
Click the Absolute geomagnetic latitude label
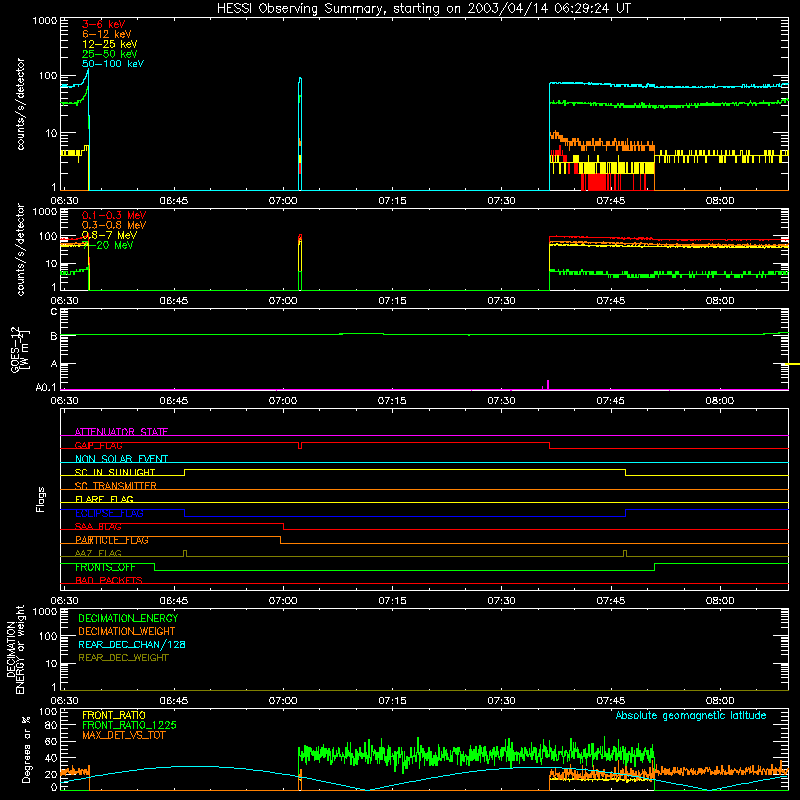[x=691, y=716]
